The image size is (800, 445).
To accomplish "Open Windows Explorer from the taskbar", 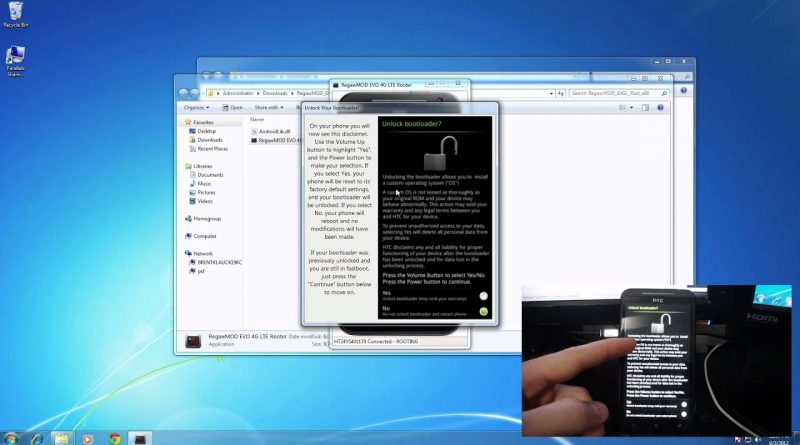I will (62, 438).
